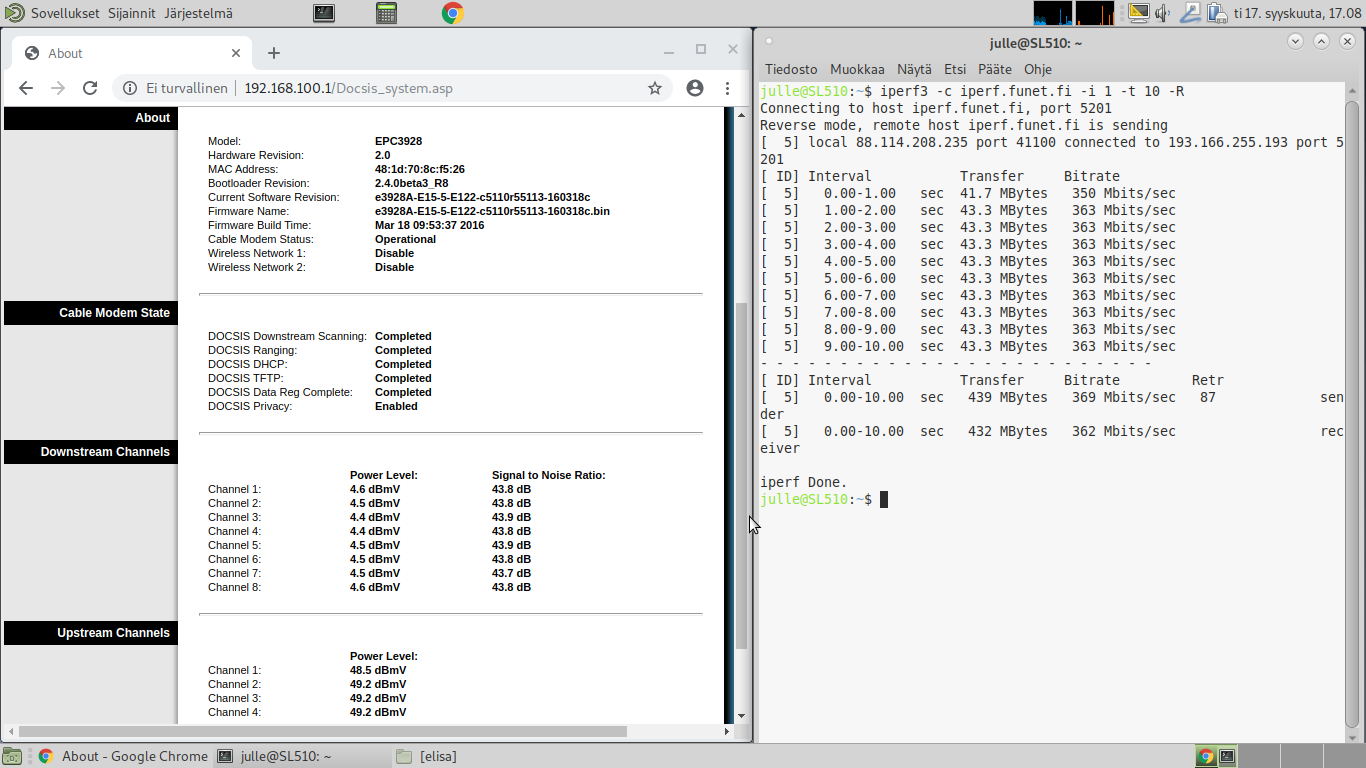This screenshot has height=768, width=1366.
Task: Click the address bar URL field
Action: pos(400,88)
